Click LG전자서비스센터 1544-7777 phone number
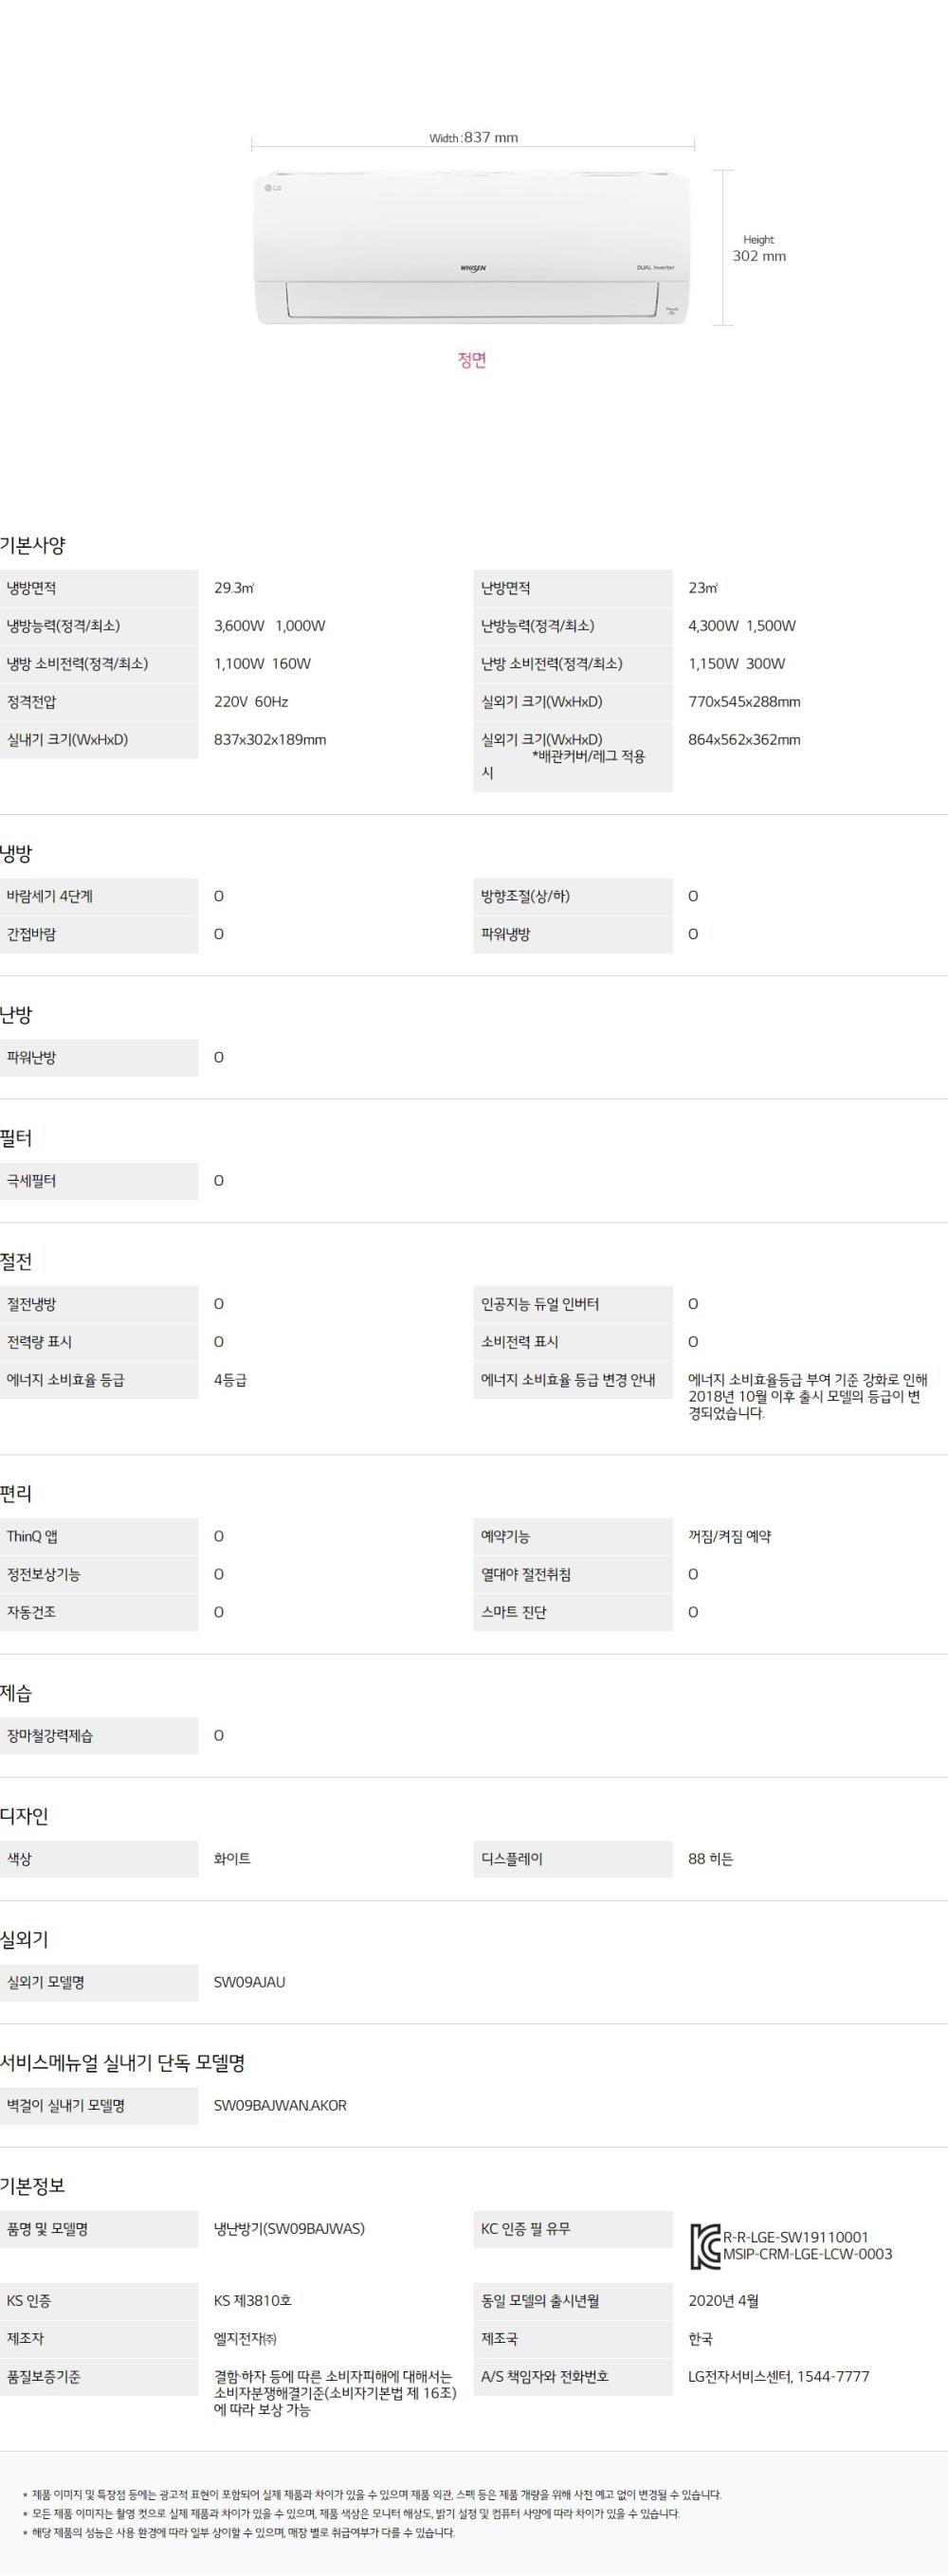948x2576 pixels. [778, 2376]
